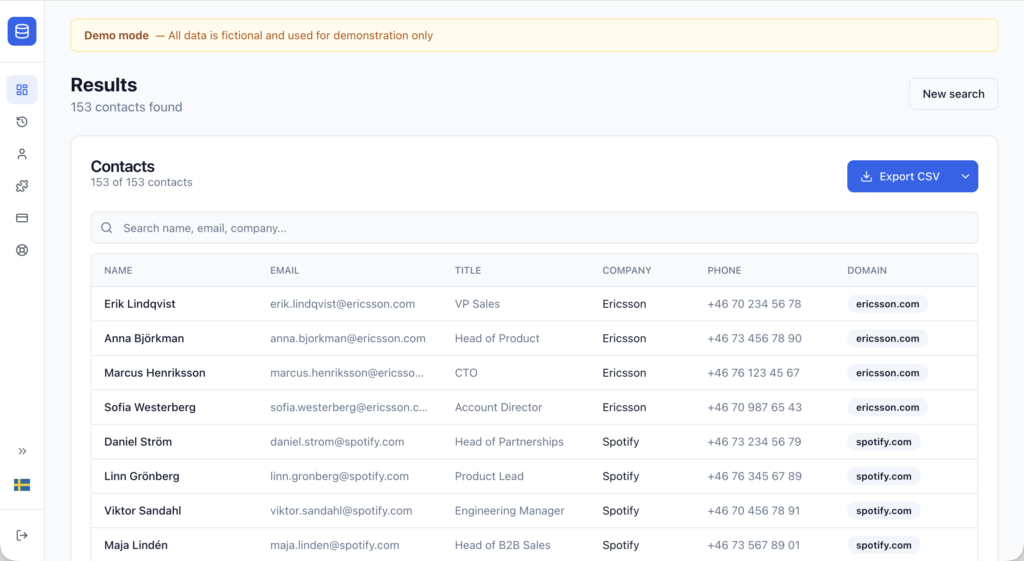Open the integrations puzzle piece icon
1024x561 pixels.
(x=22, y=186)
